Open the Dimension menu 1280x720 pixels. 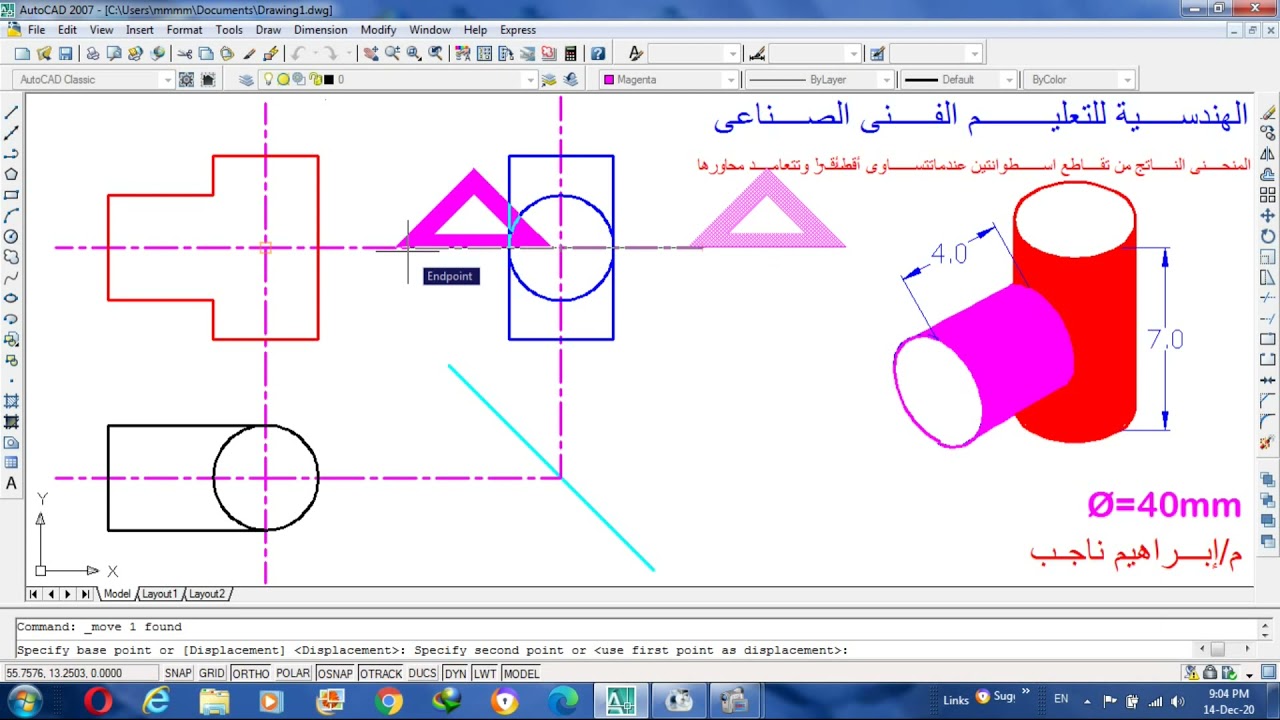click(320, 30)
